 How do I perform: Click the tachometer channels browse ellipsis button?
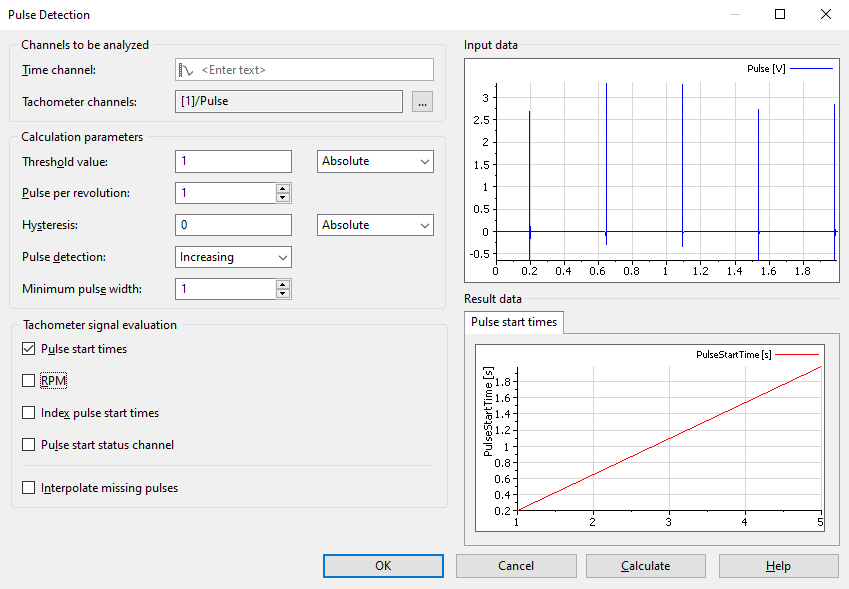coord(422,101)
